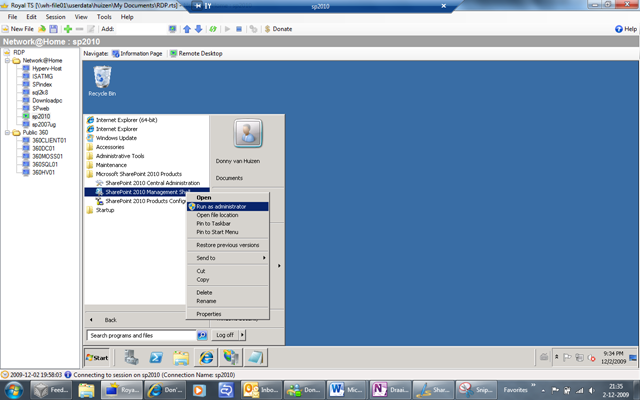Viewport: 640px width, 400px height.
Task: Open SharePoint 2010 Central Administration
Action: pyautogui.click(x=147, y=183)
